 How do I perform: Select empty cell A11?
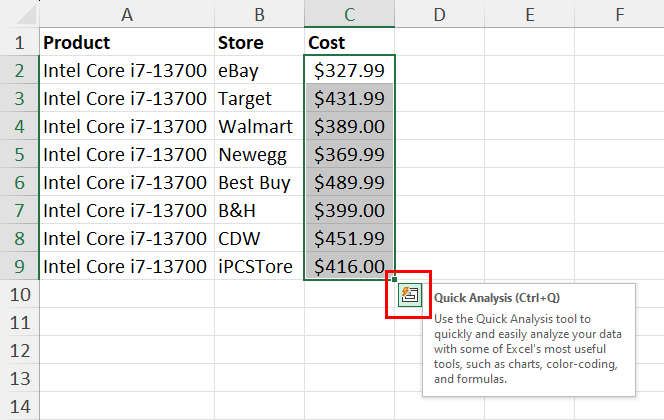127,322
